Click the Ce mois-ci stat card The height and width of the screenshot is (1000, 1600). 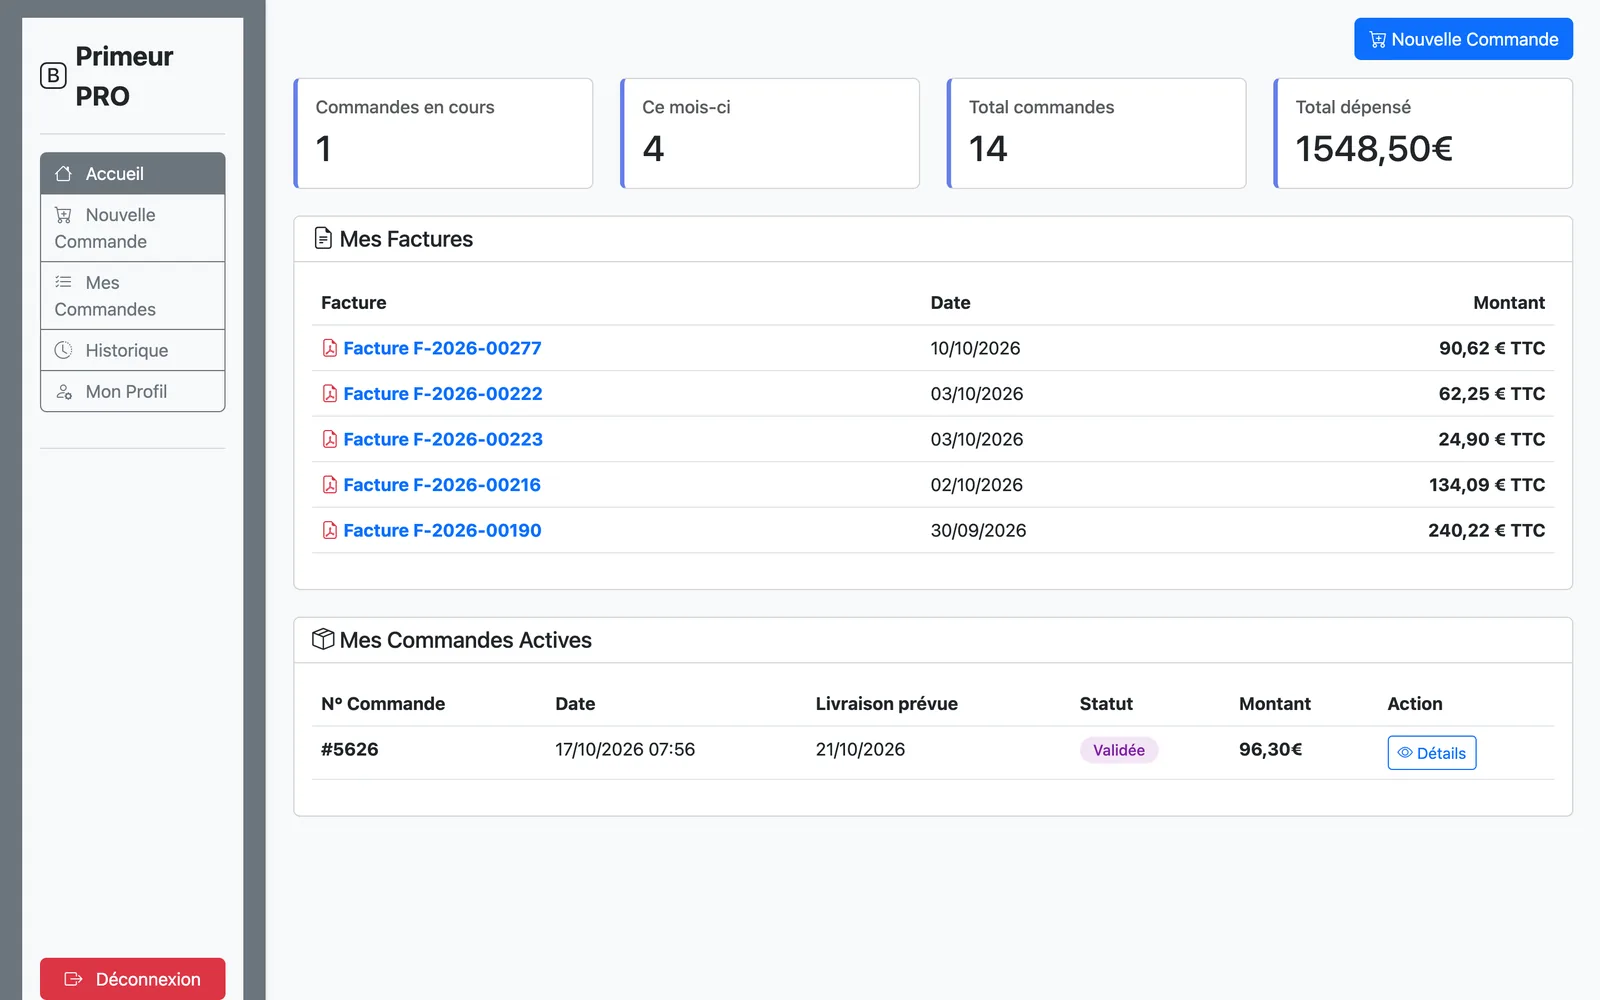pos(770,133)
